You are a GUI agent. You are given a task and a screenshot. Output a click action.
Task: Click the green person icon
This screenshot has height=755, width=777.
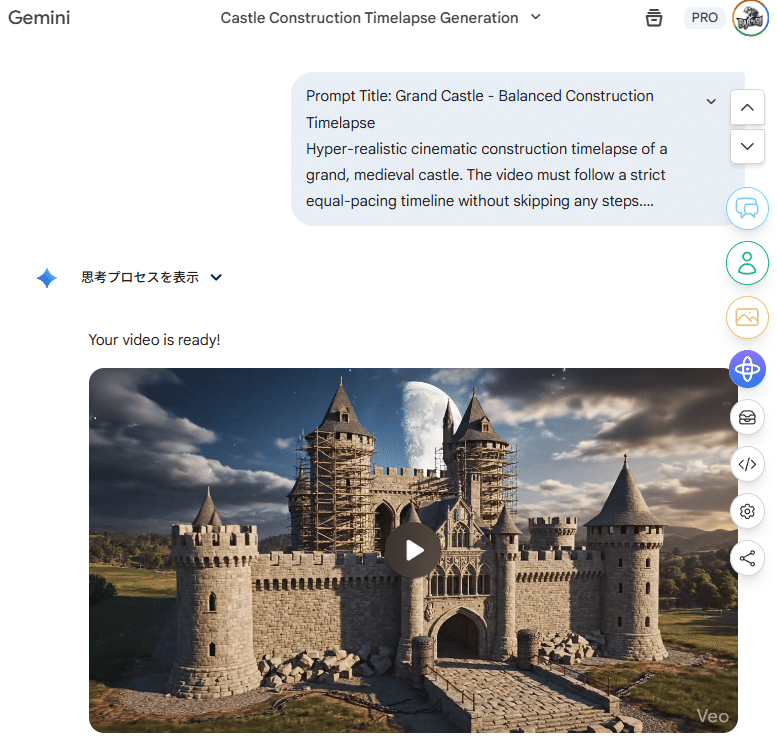[747, 263]
